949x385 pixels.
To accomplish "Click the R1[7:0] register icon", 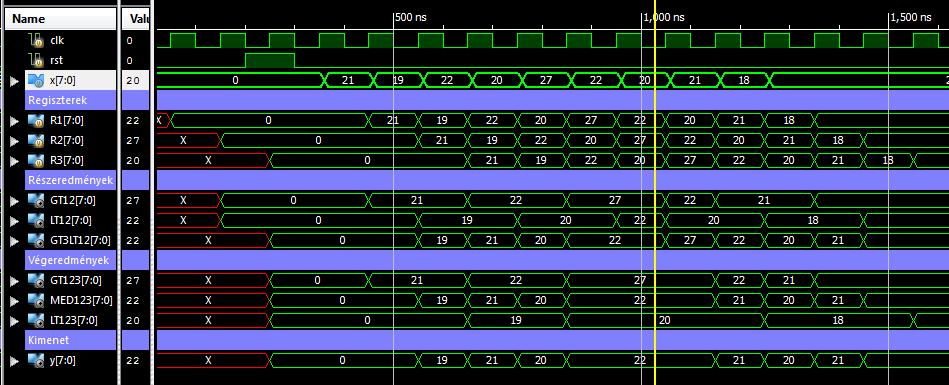I will click(x=36, y=120).
